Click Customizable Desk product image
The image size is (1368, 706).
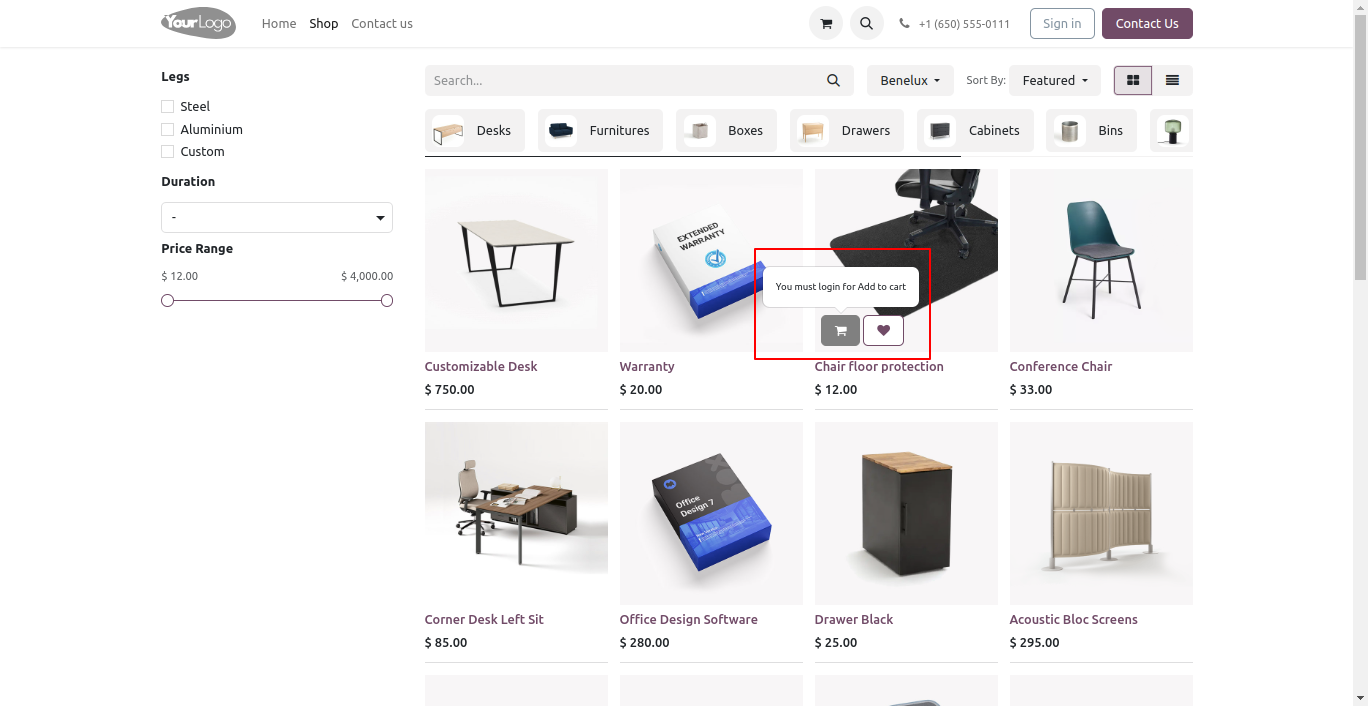(516, 260)
